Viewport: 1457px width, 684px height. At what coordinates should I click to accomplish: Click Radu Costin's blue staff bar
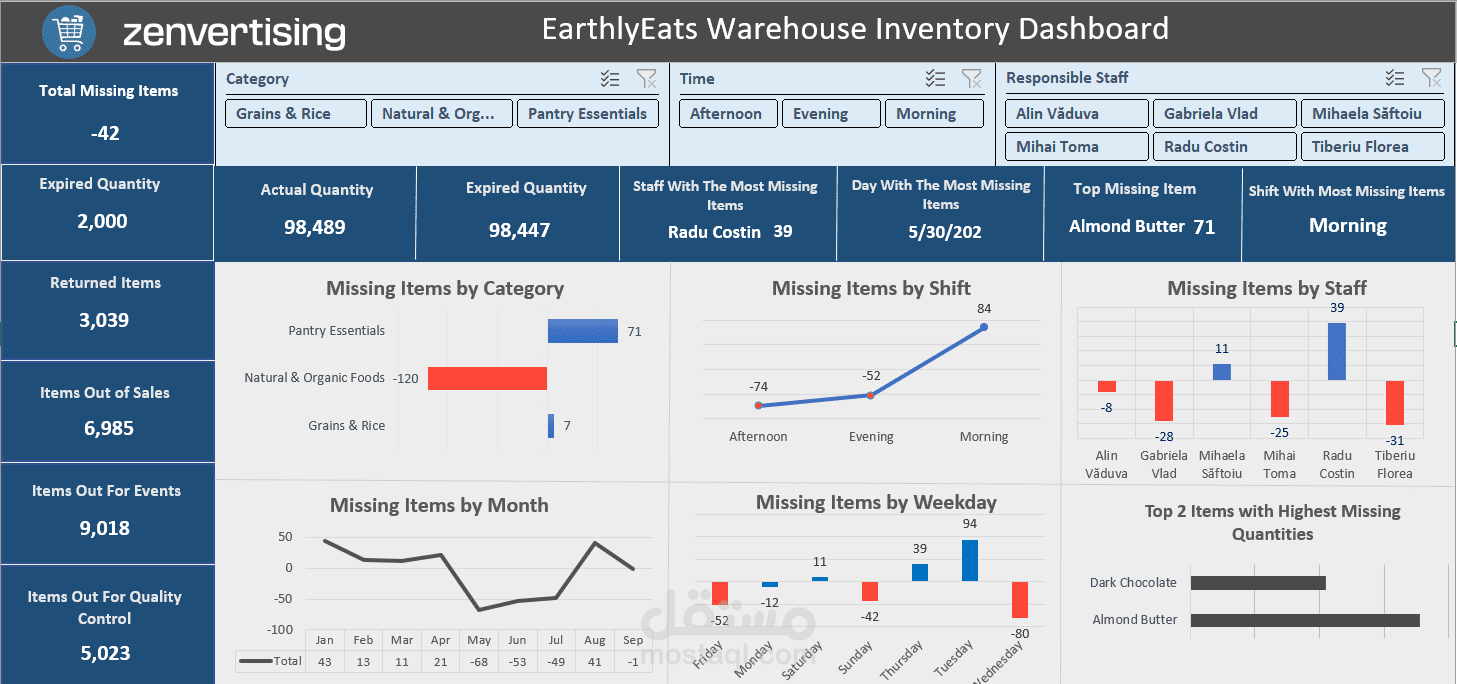click(1337, 351)
